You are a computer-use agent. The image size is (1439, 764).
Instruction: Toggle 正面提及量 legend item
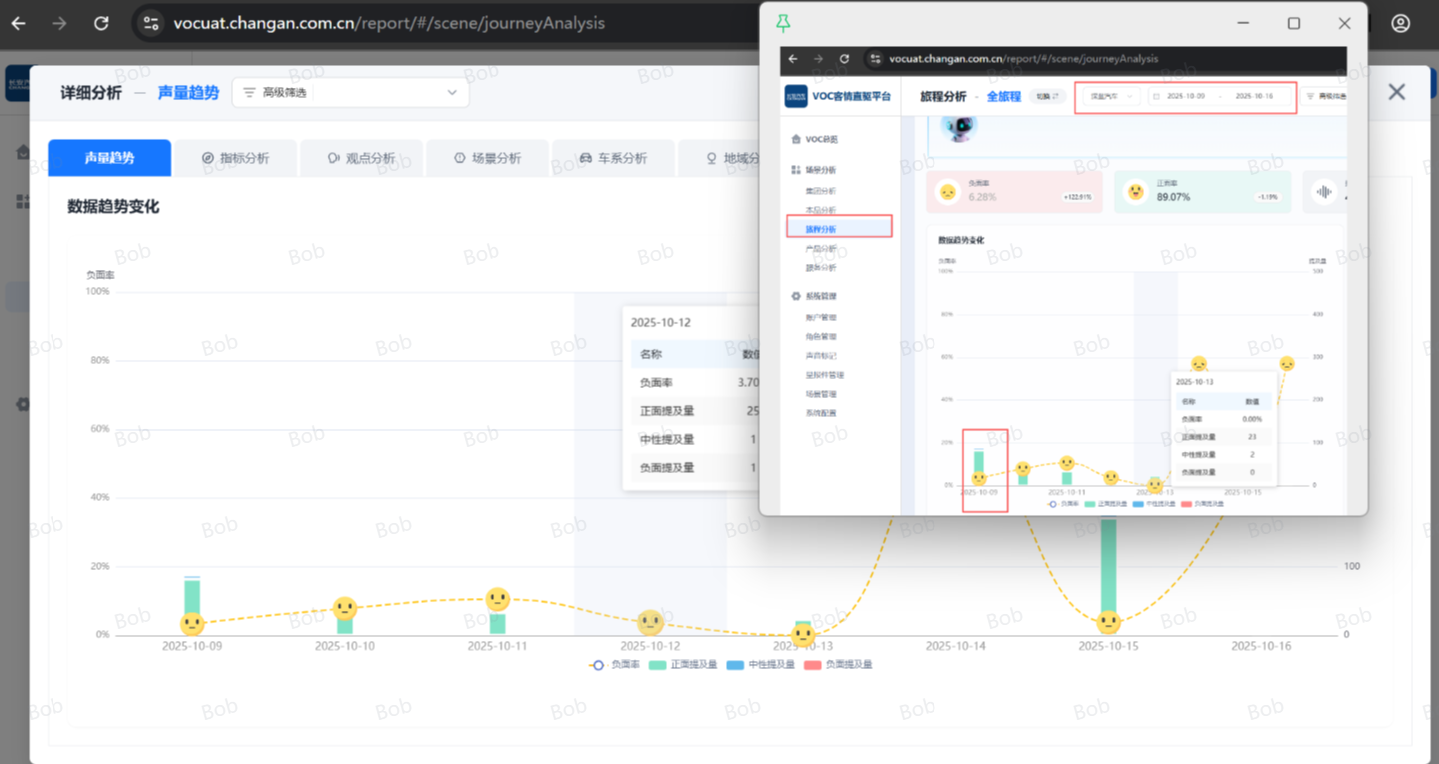coord(683,665)
